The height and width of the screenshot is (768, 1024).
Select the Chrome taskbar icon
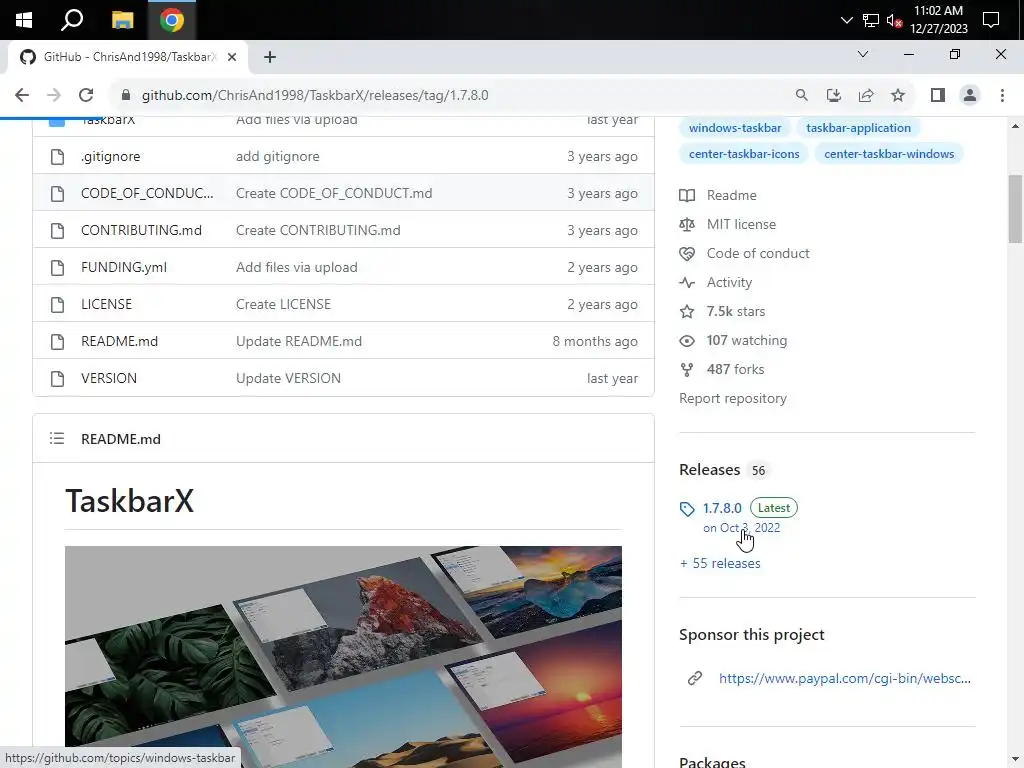coord(172,20)
